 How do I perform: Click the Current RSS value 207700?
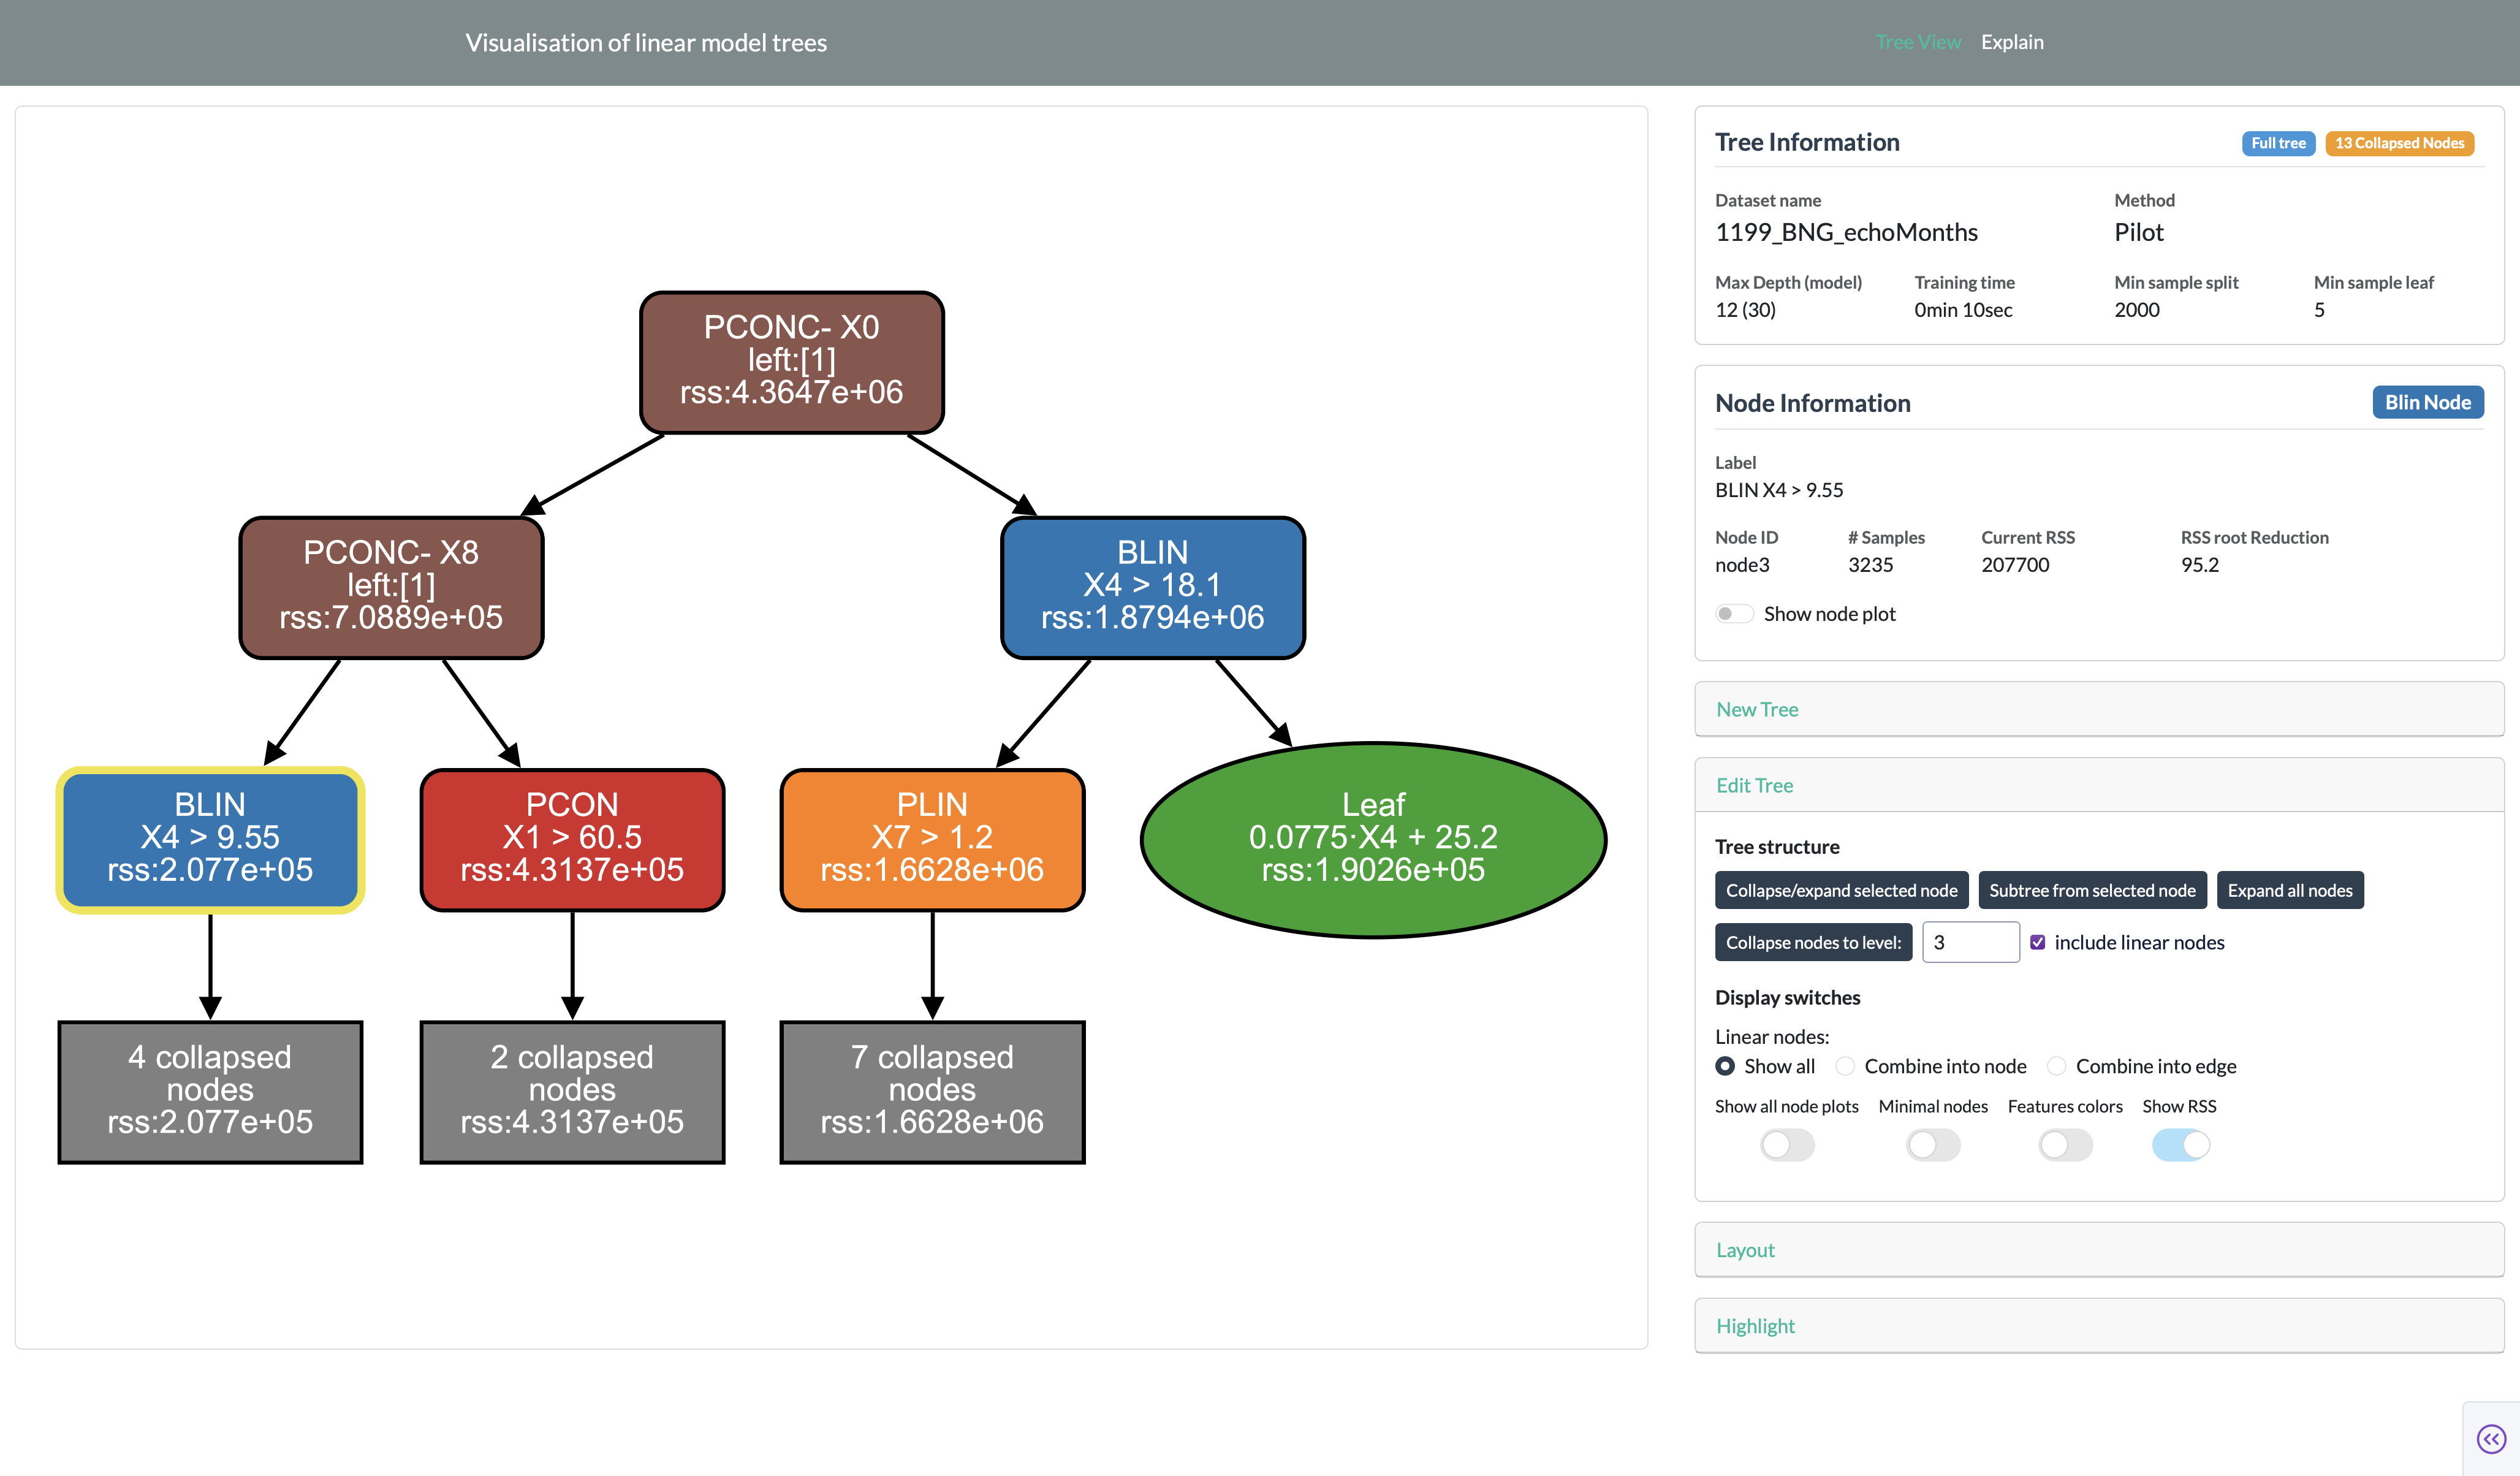tap(2015, 565)
